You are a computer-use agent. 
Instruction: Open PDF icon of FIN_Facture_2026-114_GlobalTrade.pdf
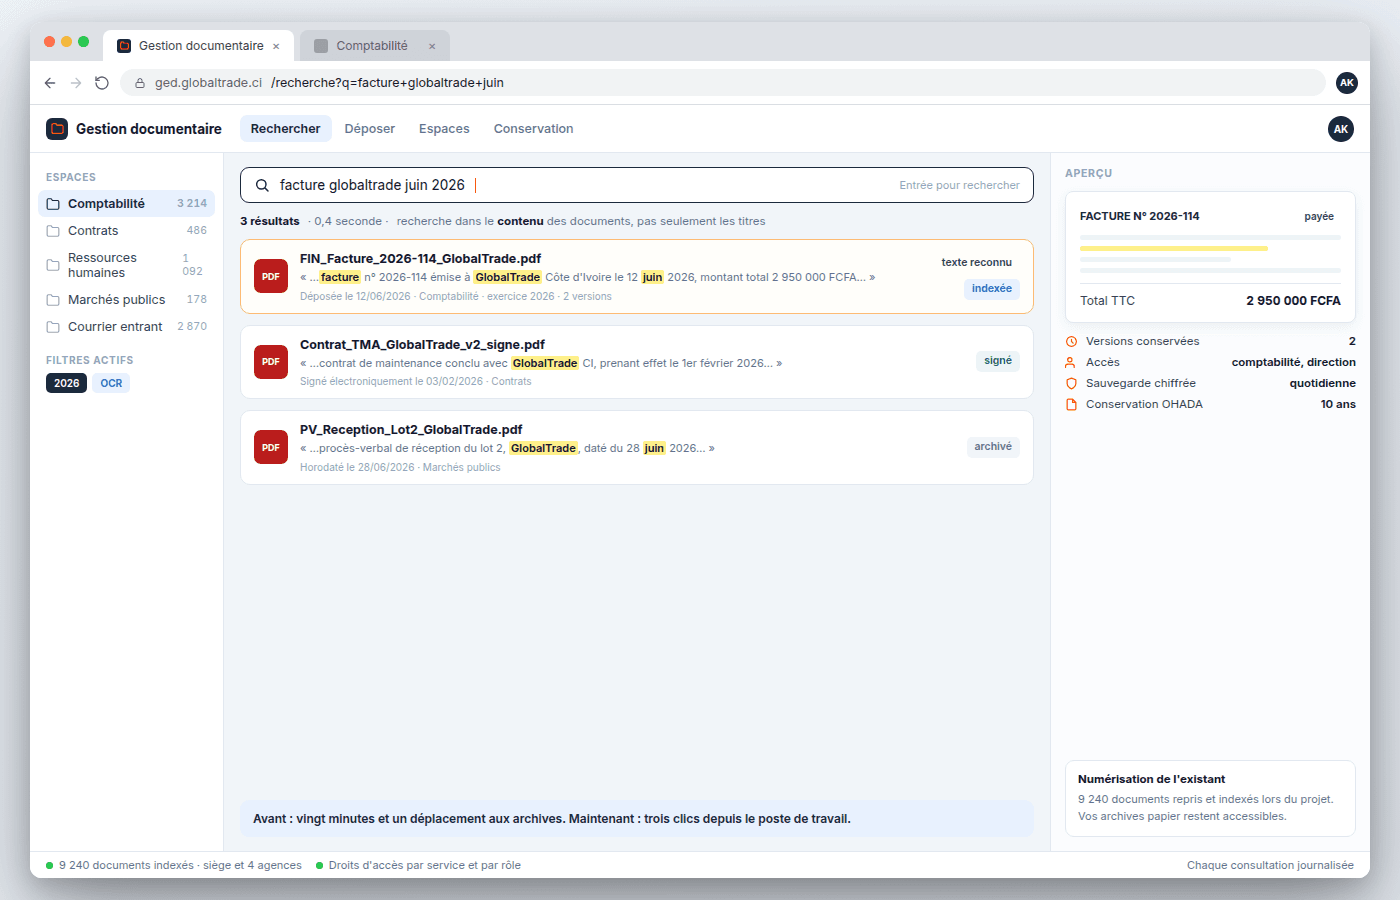click(x=271, y=277)
